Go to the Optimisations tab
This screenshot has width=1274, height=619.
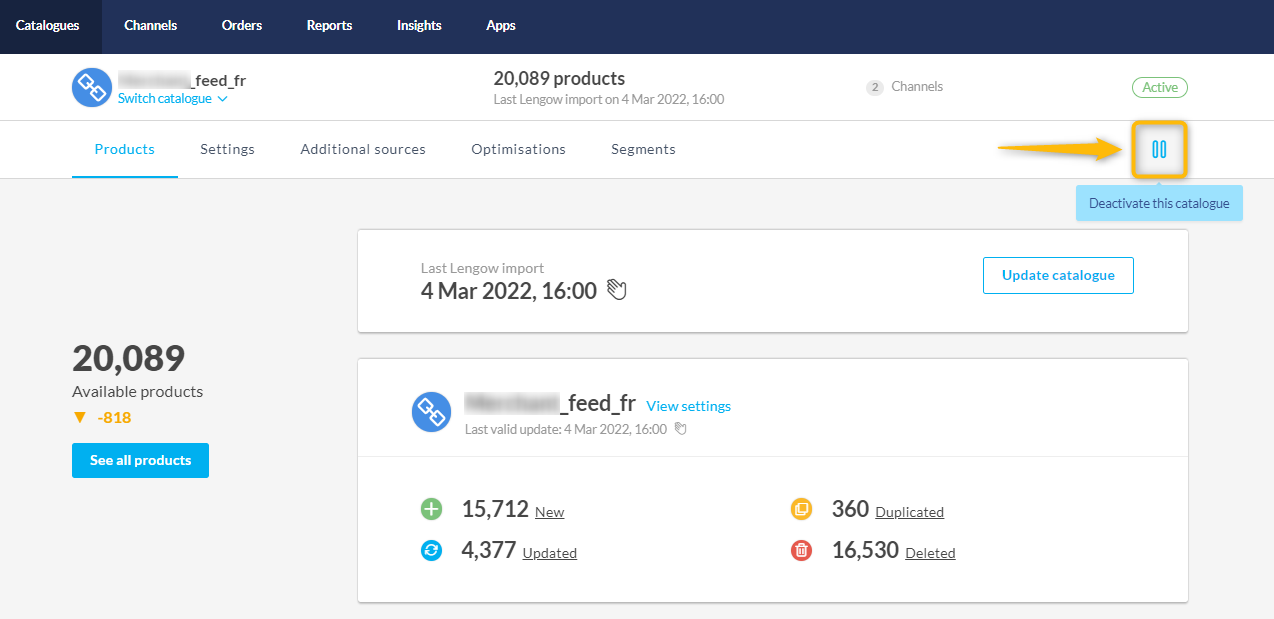point(518,150)
